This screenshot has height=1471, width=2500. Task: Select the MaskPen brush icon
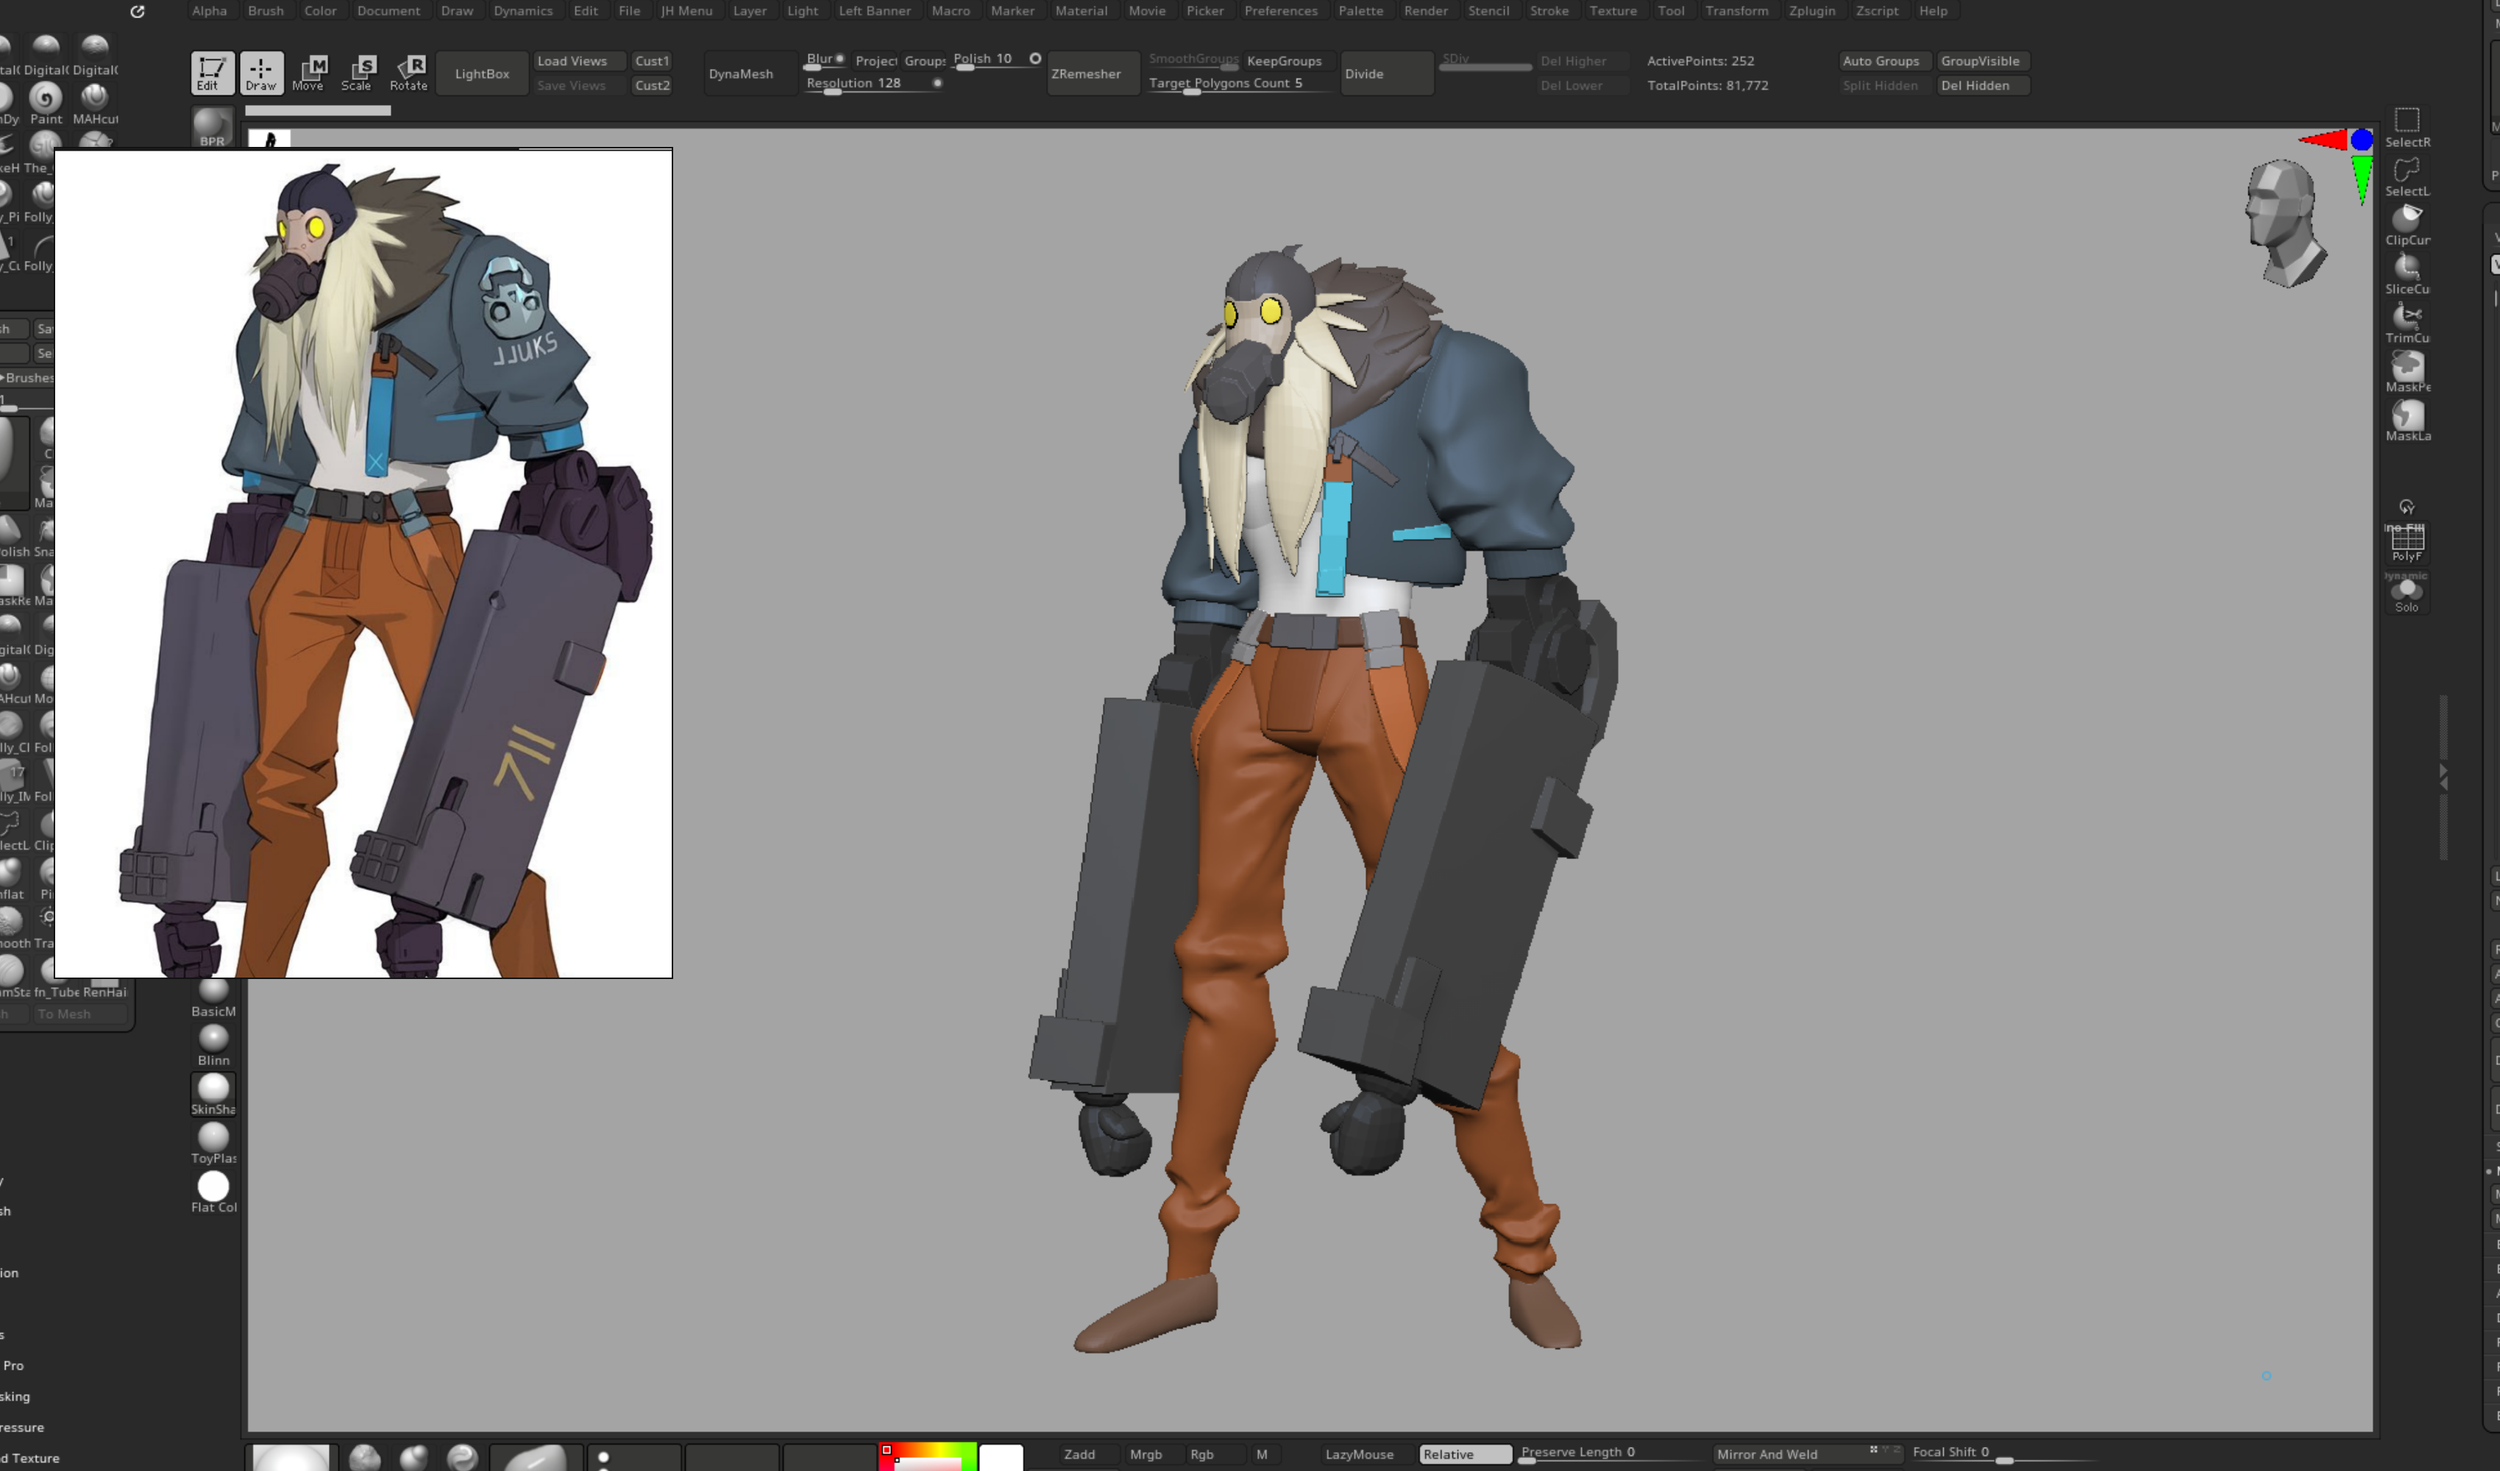2407,373
